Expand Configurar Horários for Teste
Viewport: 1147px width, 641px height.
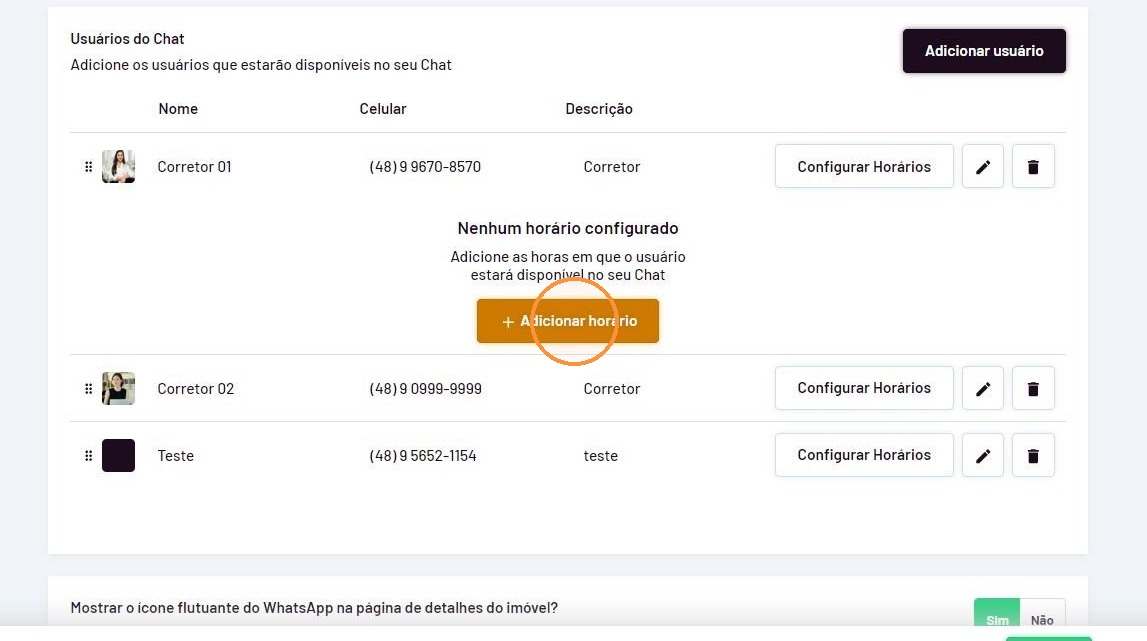(x=864, y=455)
